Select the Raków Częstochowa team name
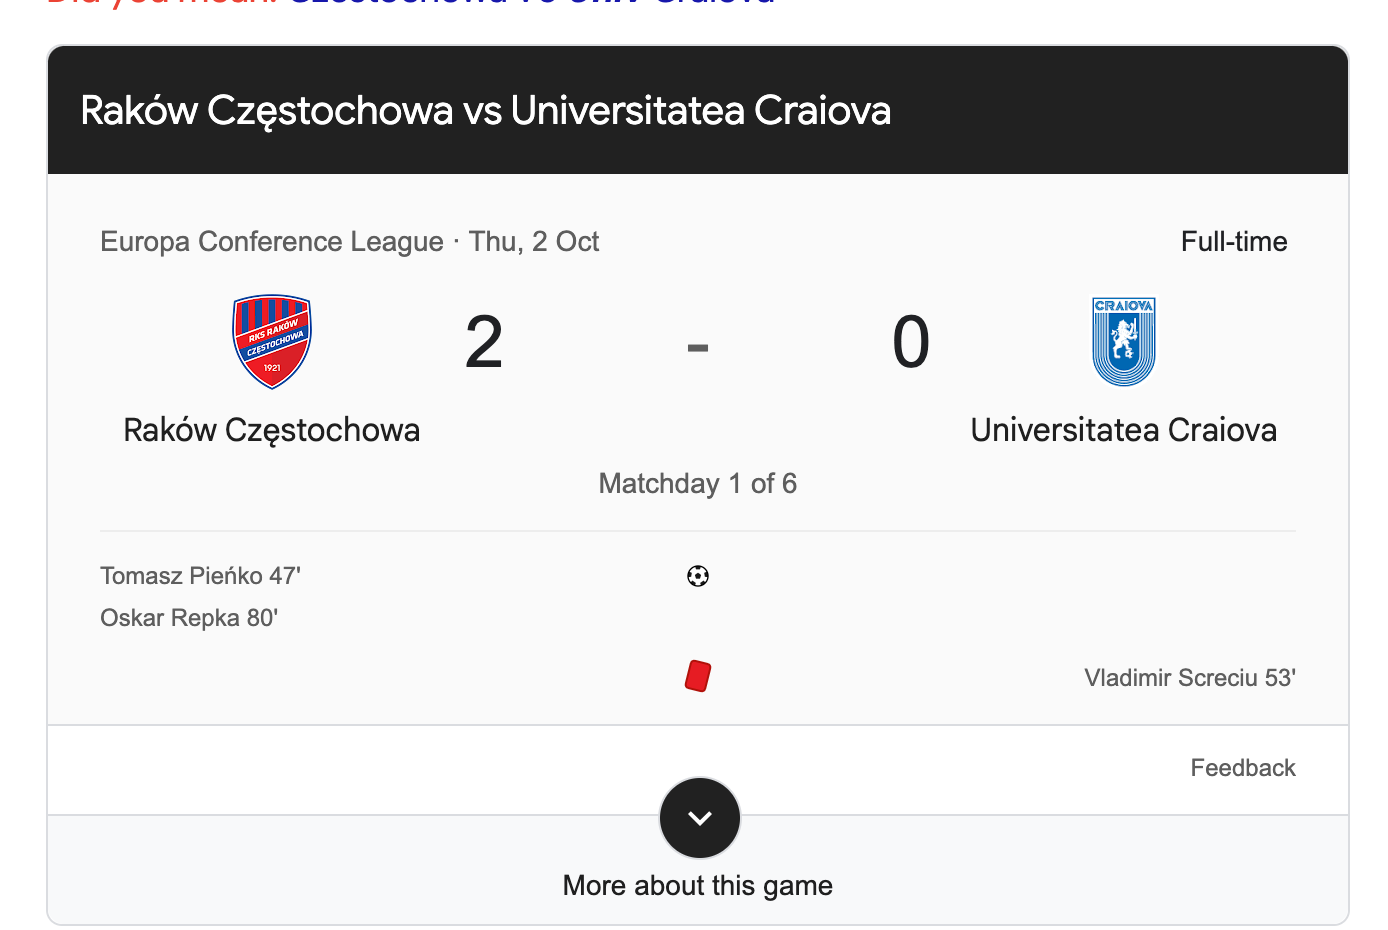The height and width of the screenshot is (930, 1388). pos(271,430)
